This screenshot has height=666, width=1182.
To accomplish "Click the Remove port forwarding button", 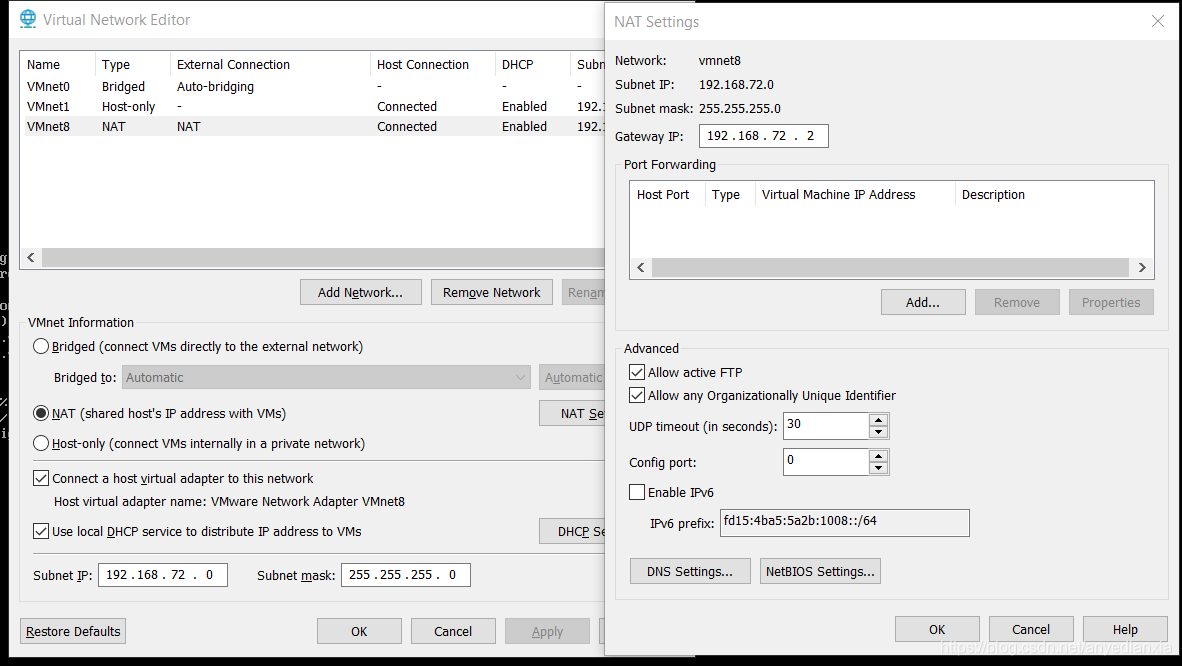I will click(1017, 302).
